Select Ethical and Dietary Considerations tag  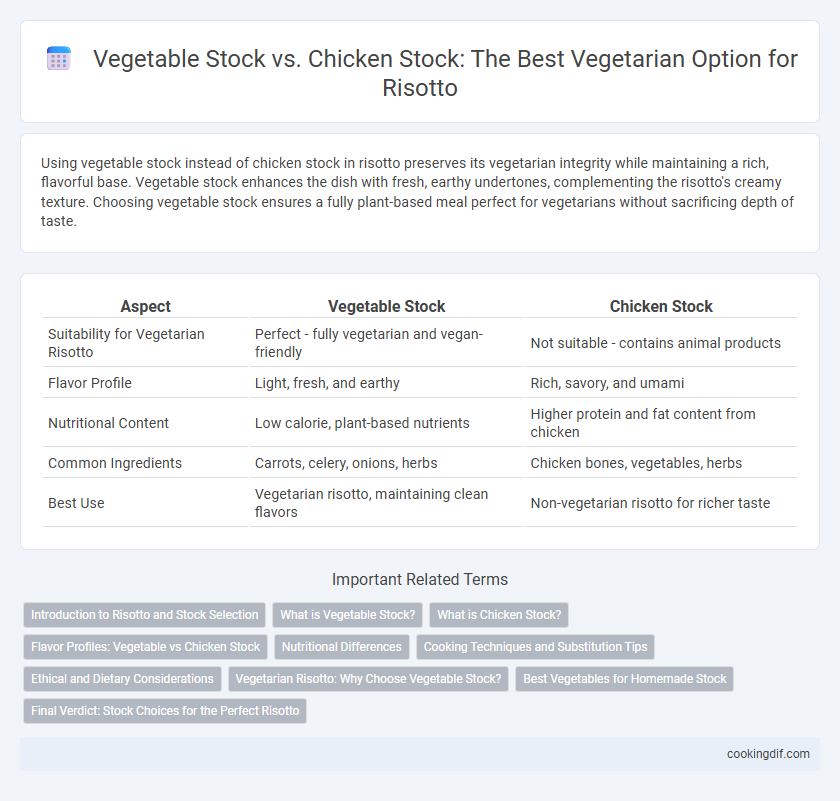122,679
